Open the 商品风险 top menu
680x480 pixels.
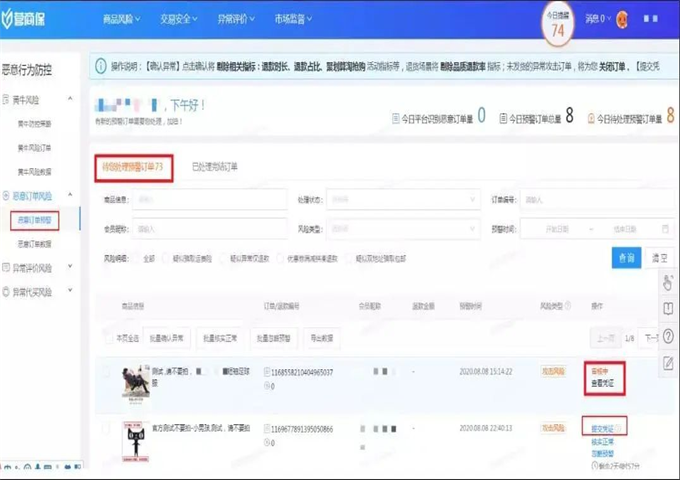coord(121,19)
